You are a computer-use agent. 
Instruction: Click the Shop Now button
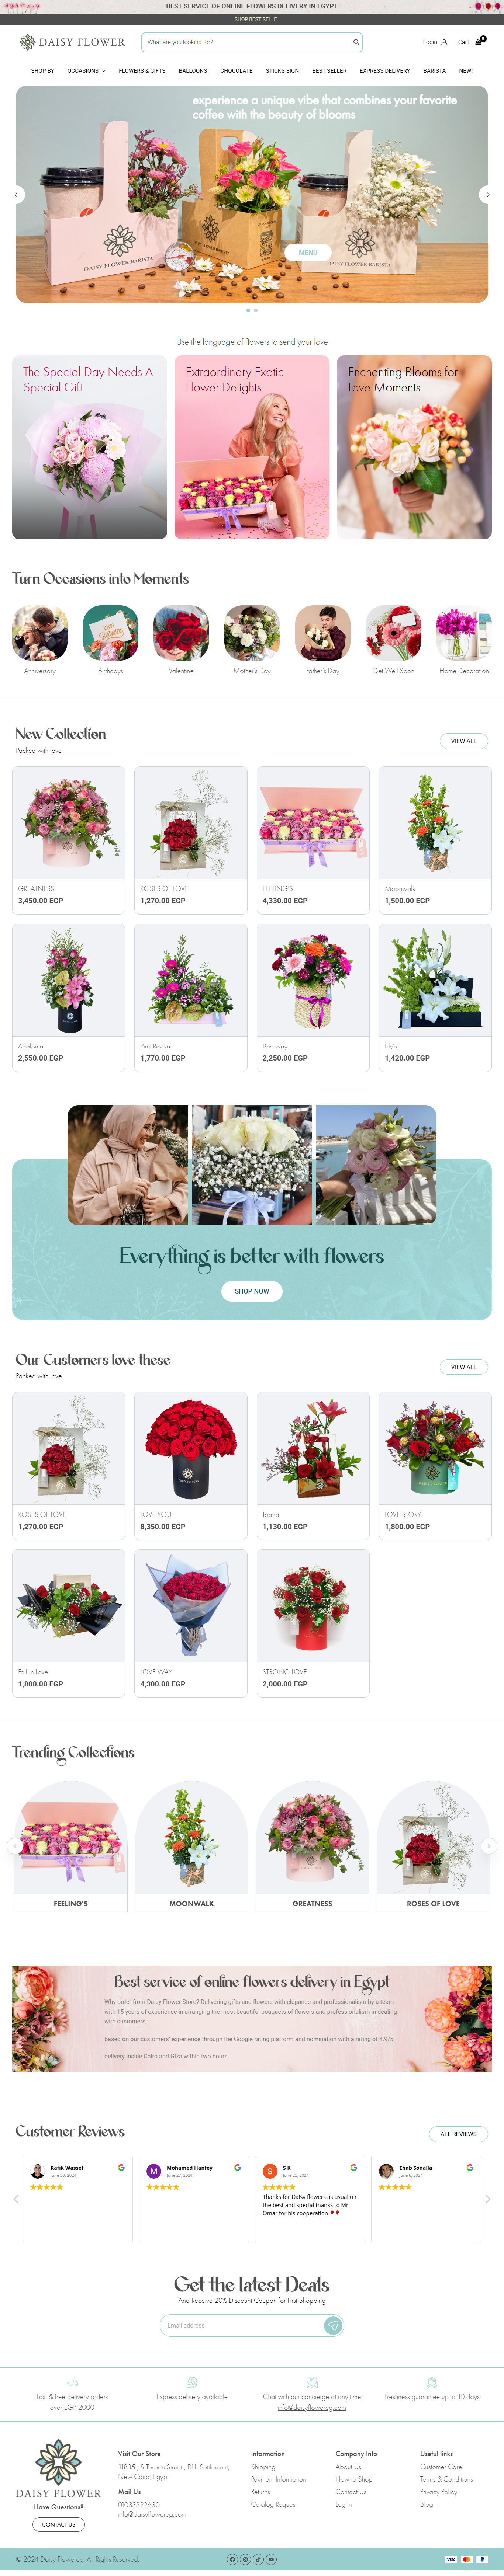[x=252, y=1291]
